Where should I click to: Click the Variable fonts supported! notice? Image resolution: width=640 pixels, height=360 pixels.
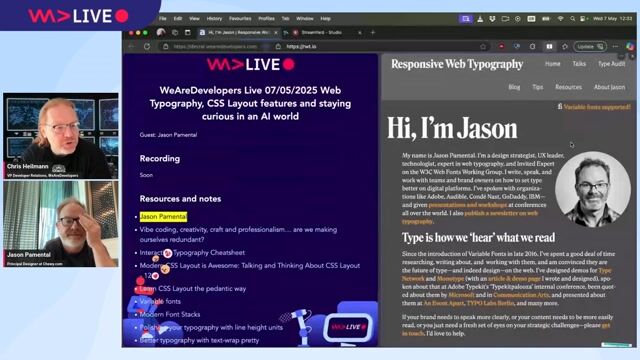point(594,107)
